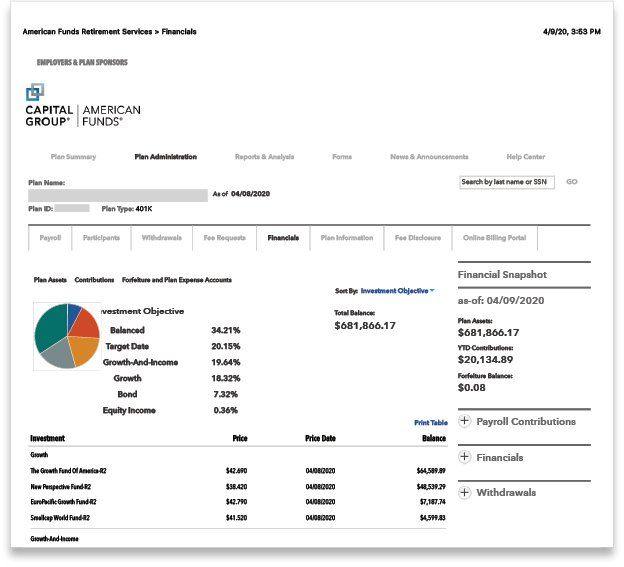Open the Withdrawals tab
Screen dimensions: 624x567
click(162, 238)
